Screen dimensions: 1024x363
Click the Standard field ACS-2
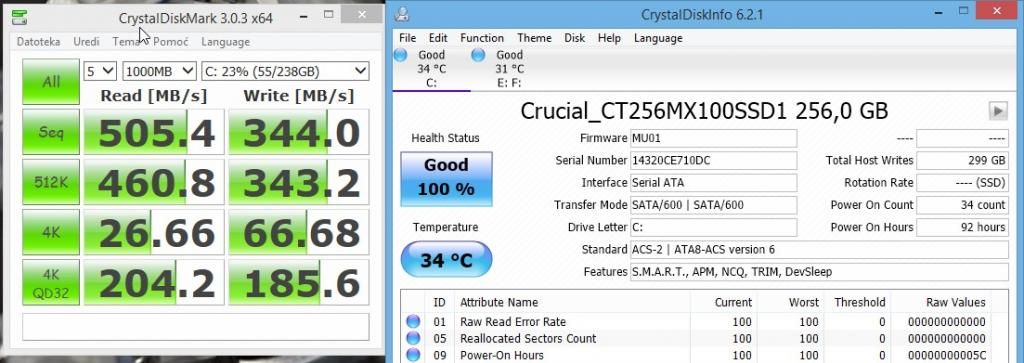tap(819, 249)
